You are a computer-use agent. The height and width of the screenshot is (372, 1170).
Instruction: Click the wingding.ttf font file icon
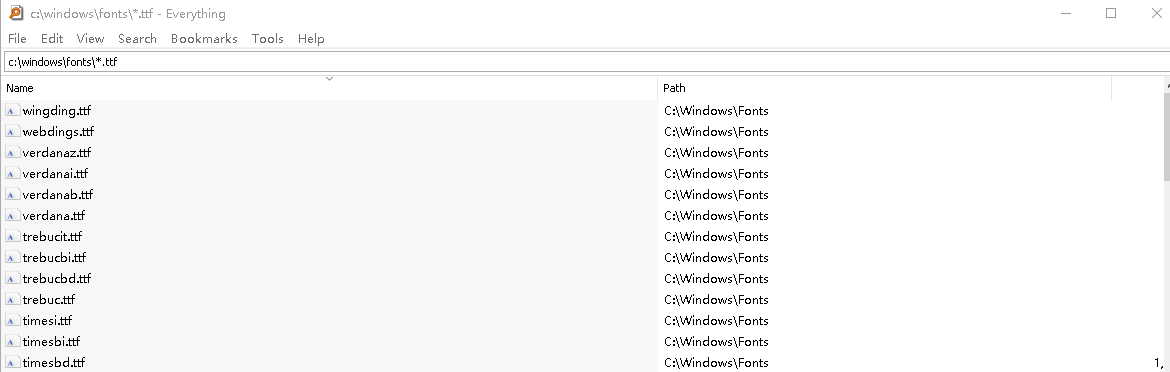(x=13, y=110)
